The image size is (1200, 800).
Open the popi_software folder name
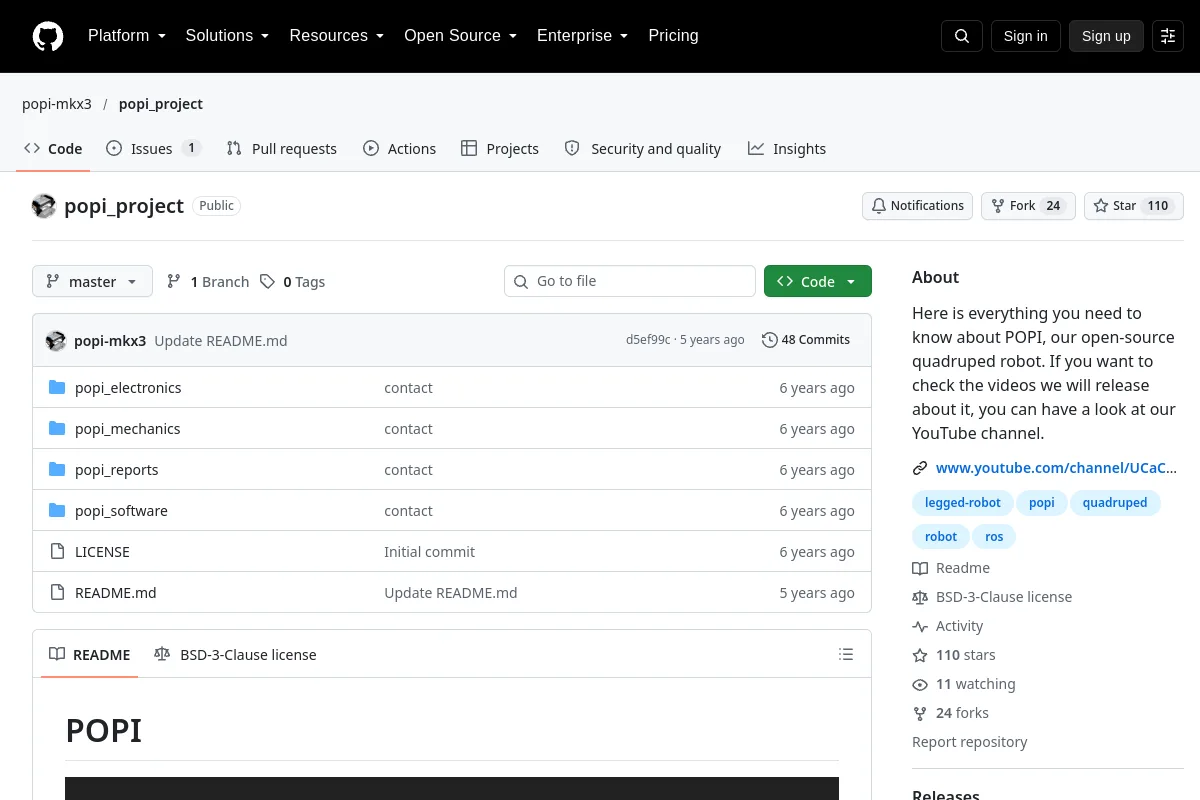[121, 511]
